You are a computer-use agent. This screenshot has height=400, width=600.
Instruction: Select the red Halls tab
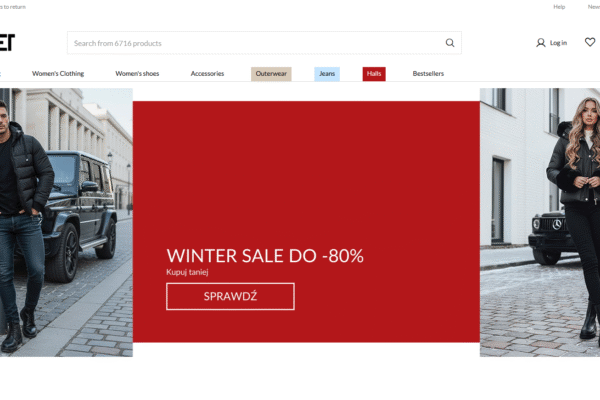pyautogui.click(x=374, y=74)
